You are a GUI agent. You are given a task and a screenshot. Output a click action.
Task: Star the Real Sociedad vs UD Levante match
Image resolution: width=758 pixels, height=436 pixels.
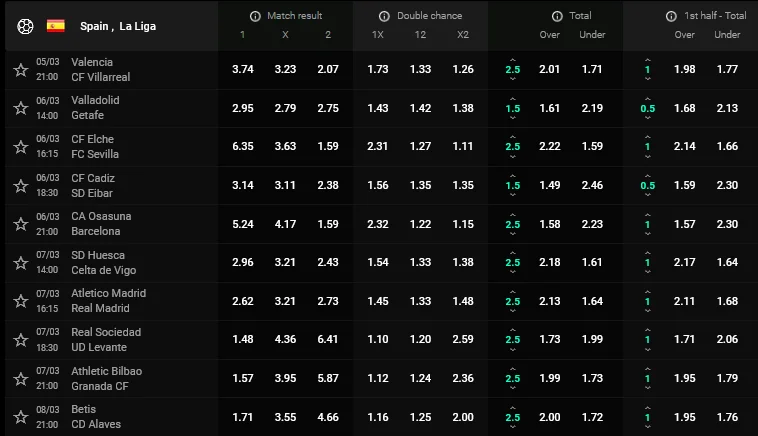20,340
